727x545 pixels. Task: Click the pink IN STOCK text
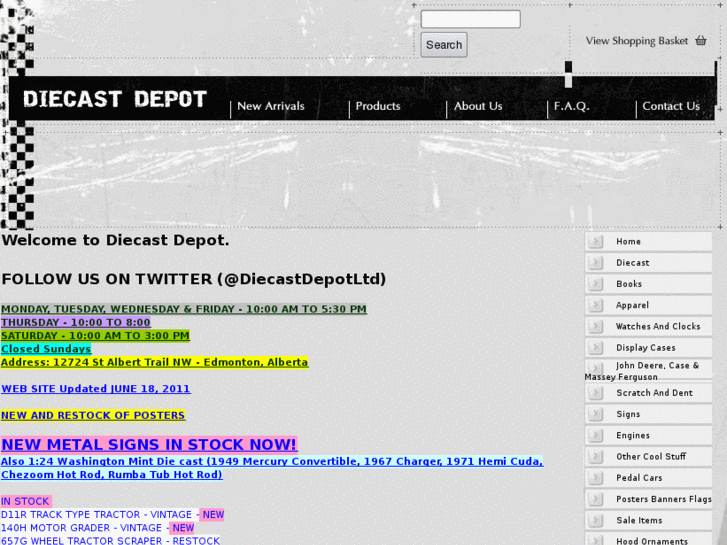26,501
